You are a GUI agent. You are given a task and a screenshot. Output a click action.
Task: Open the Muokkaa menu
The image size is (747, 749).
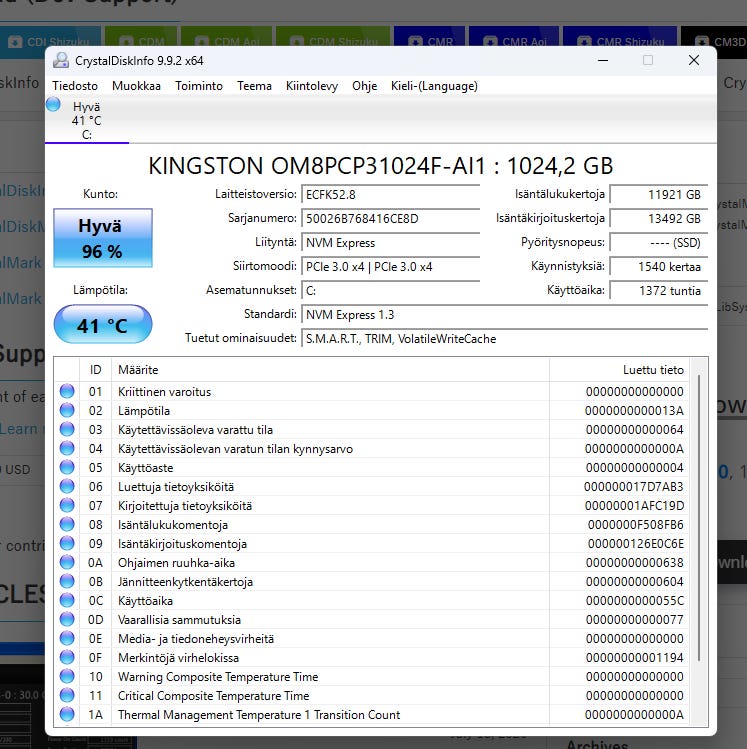(x=136, y=86)
